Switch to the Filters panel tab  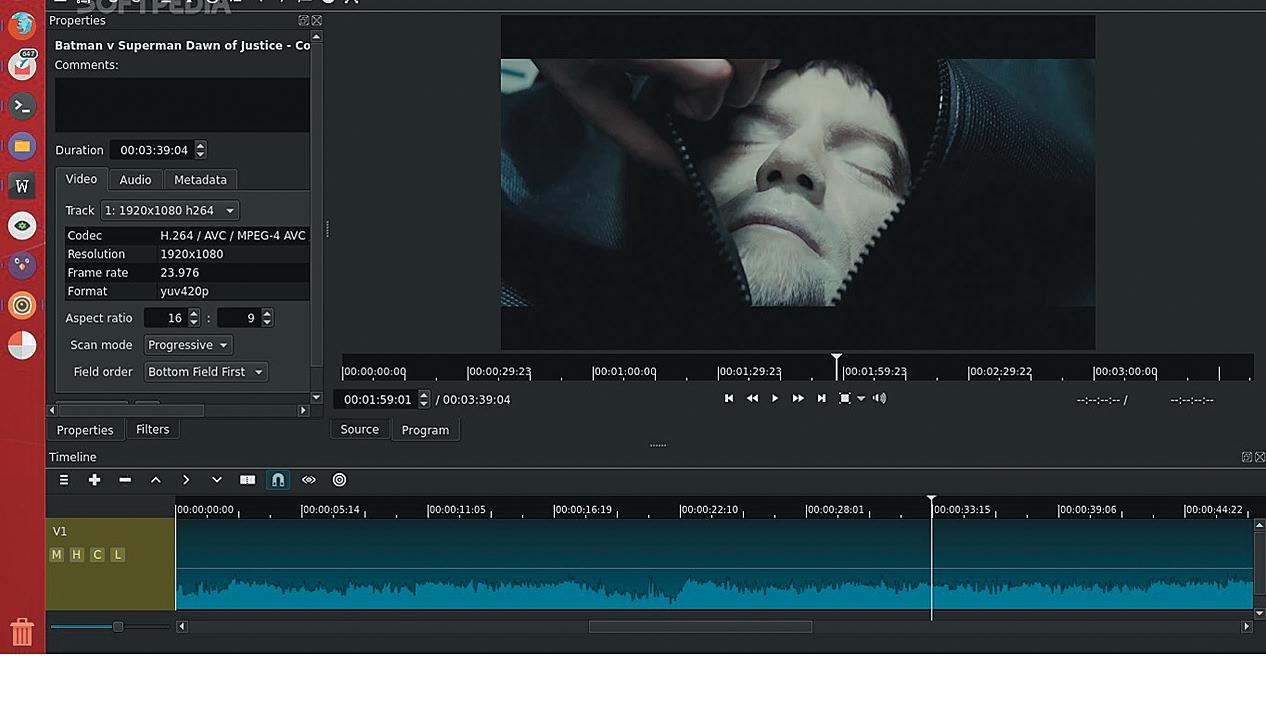click(152, 430)
